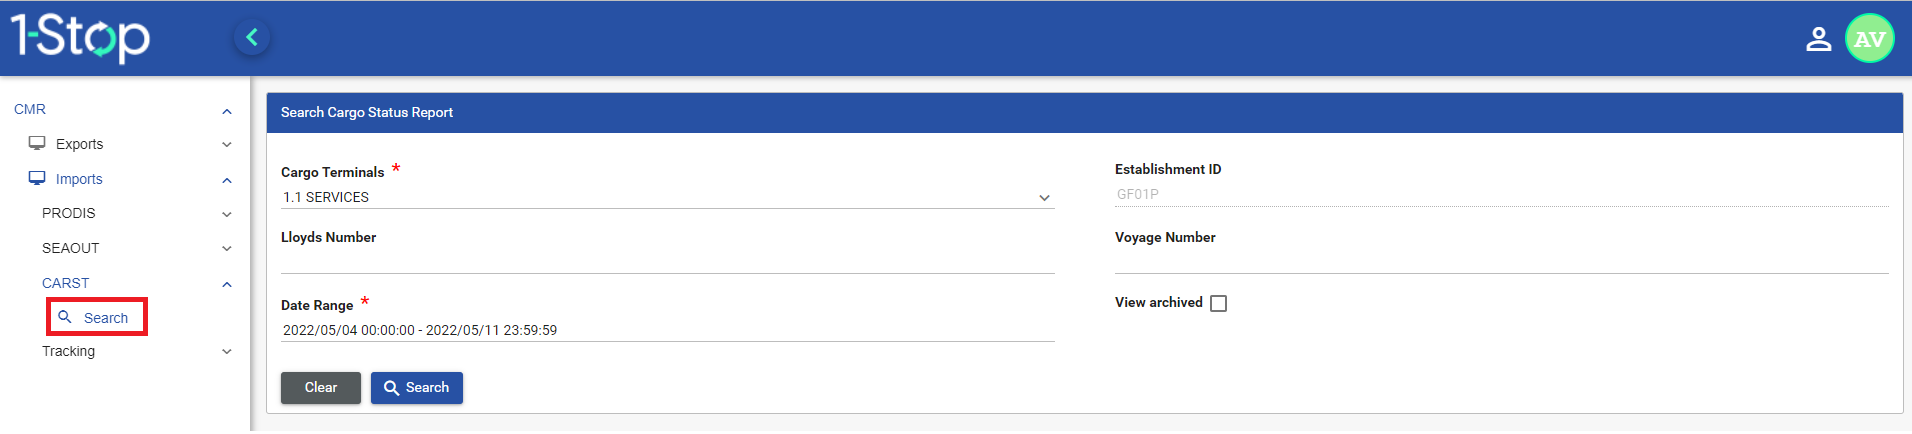
Task: Expand the SEAOUT submenu
Action: point(227,249)
